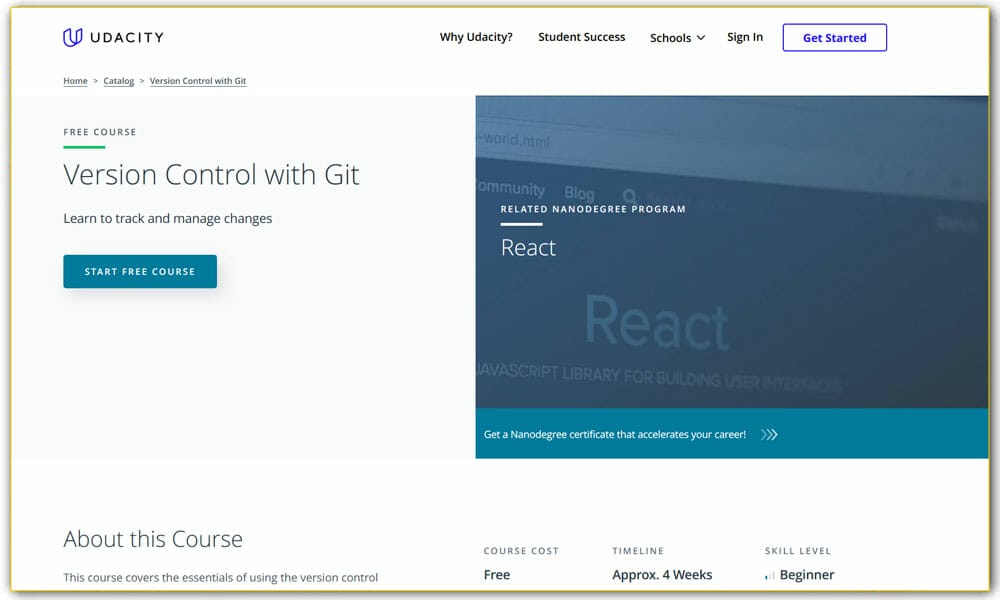
Task: Click the Version Control with Git breadcrumb
Action: click(x=198, y=81)
